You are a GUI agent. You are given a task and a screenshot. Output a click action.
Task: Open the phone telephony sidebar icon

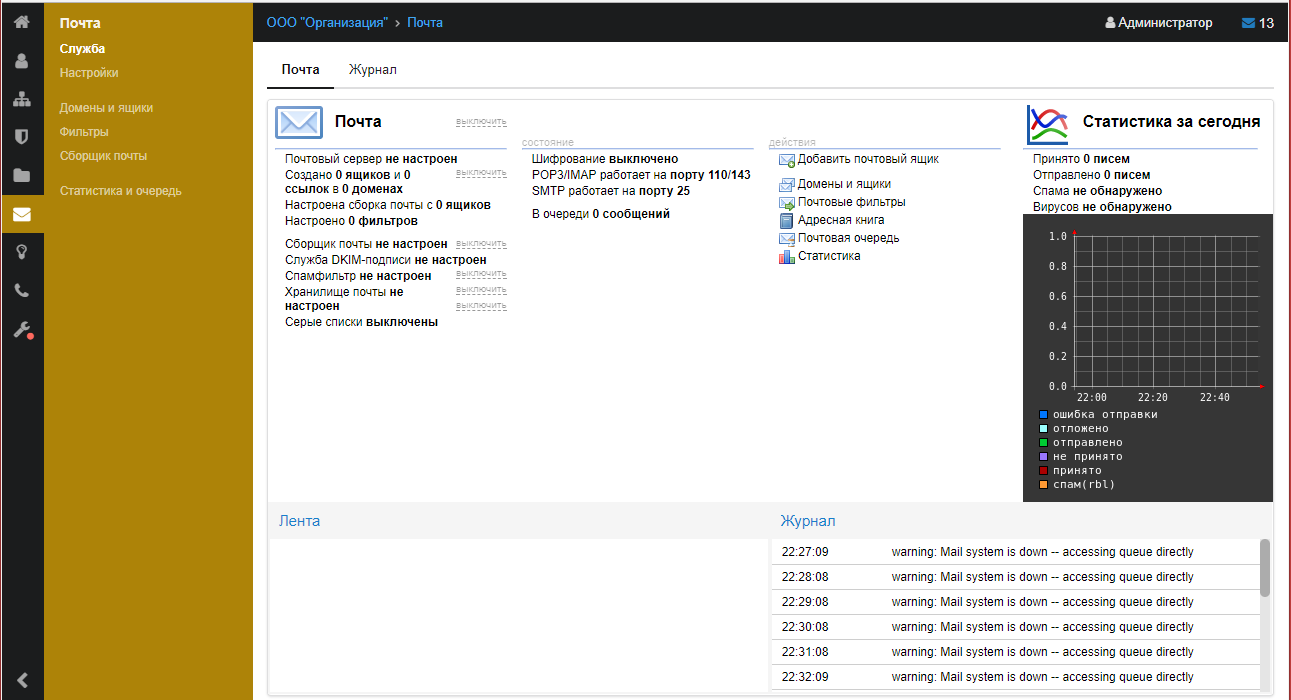[21, 291]
